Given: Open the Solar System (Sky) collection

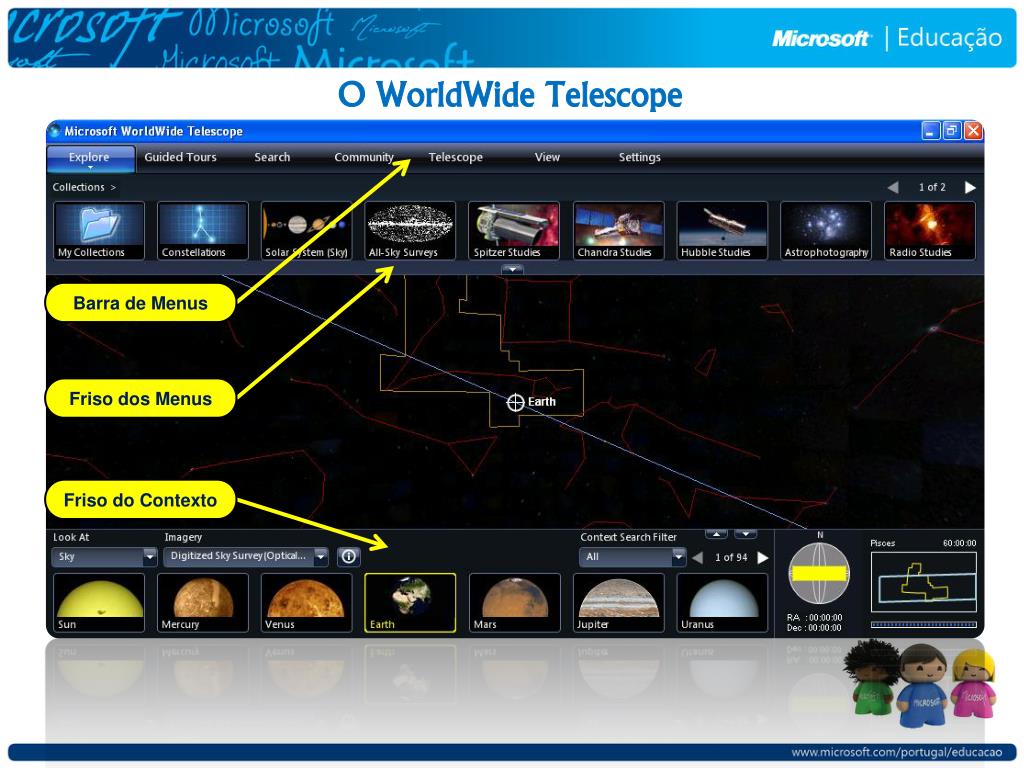Looking at the screenshot, I should 306,231.
